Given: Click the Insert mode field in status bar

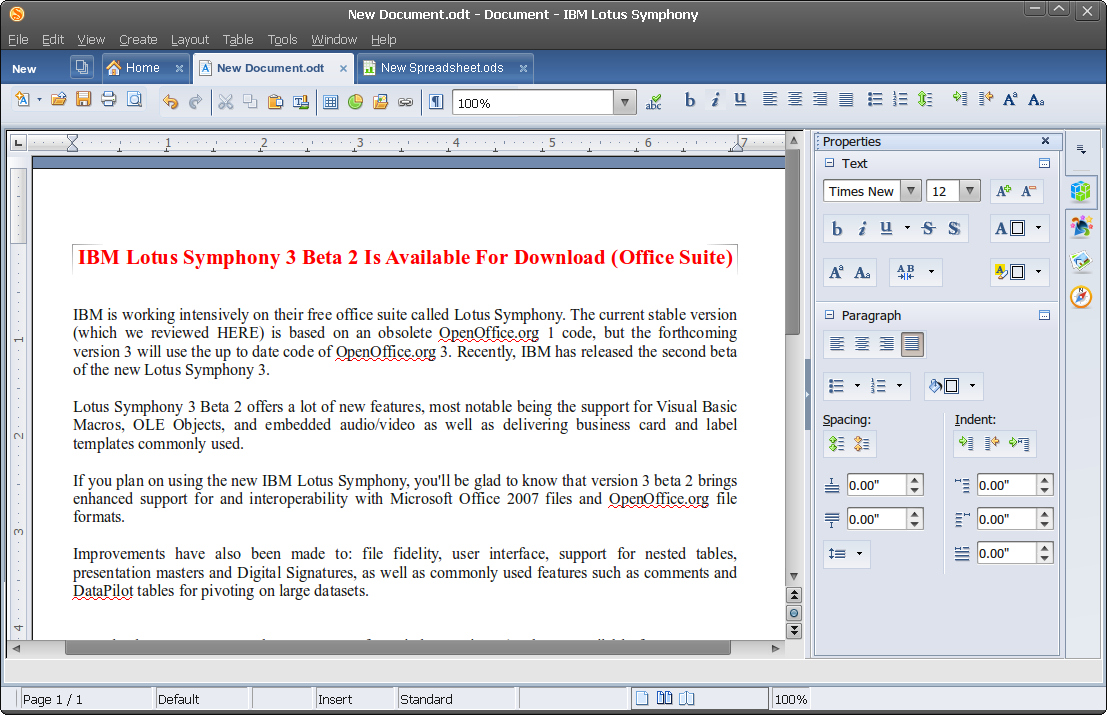Looking at the screenshot, I should (x=354, y=699).
